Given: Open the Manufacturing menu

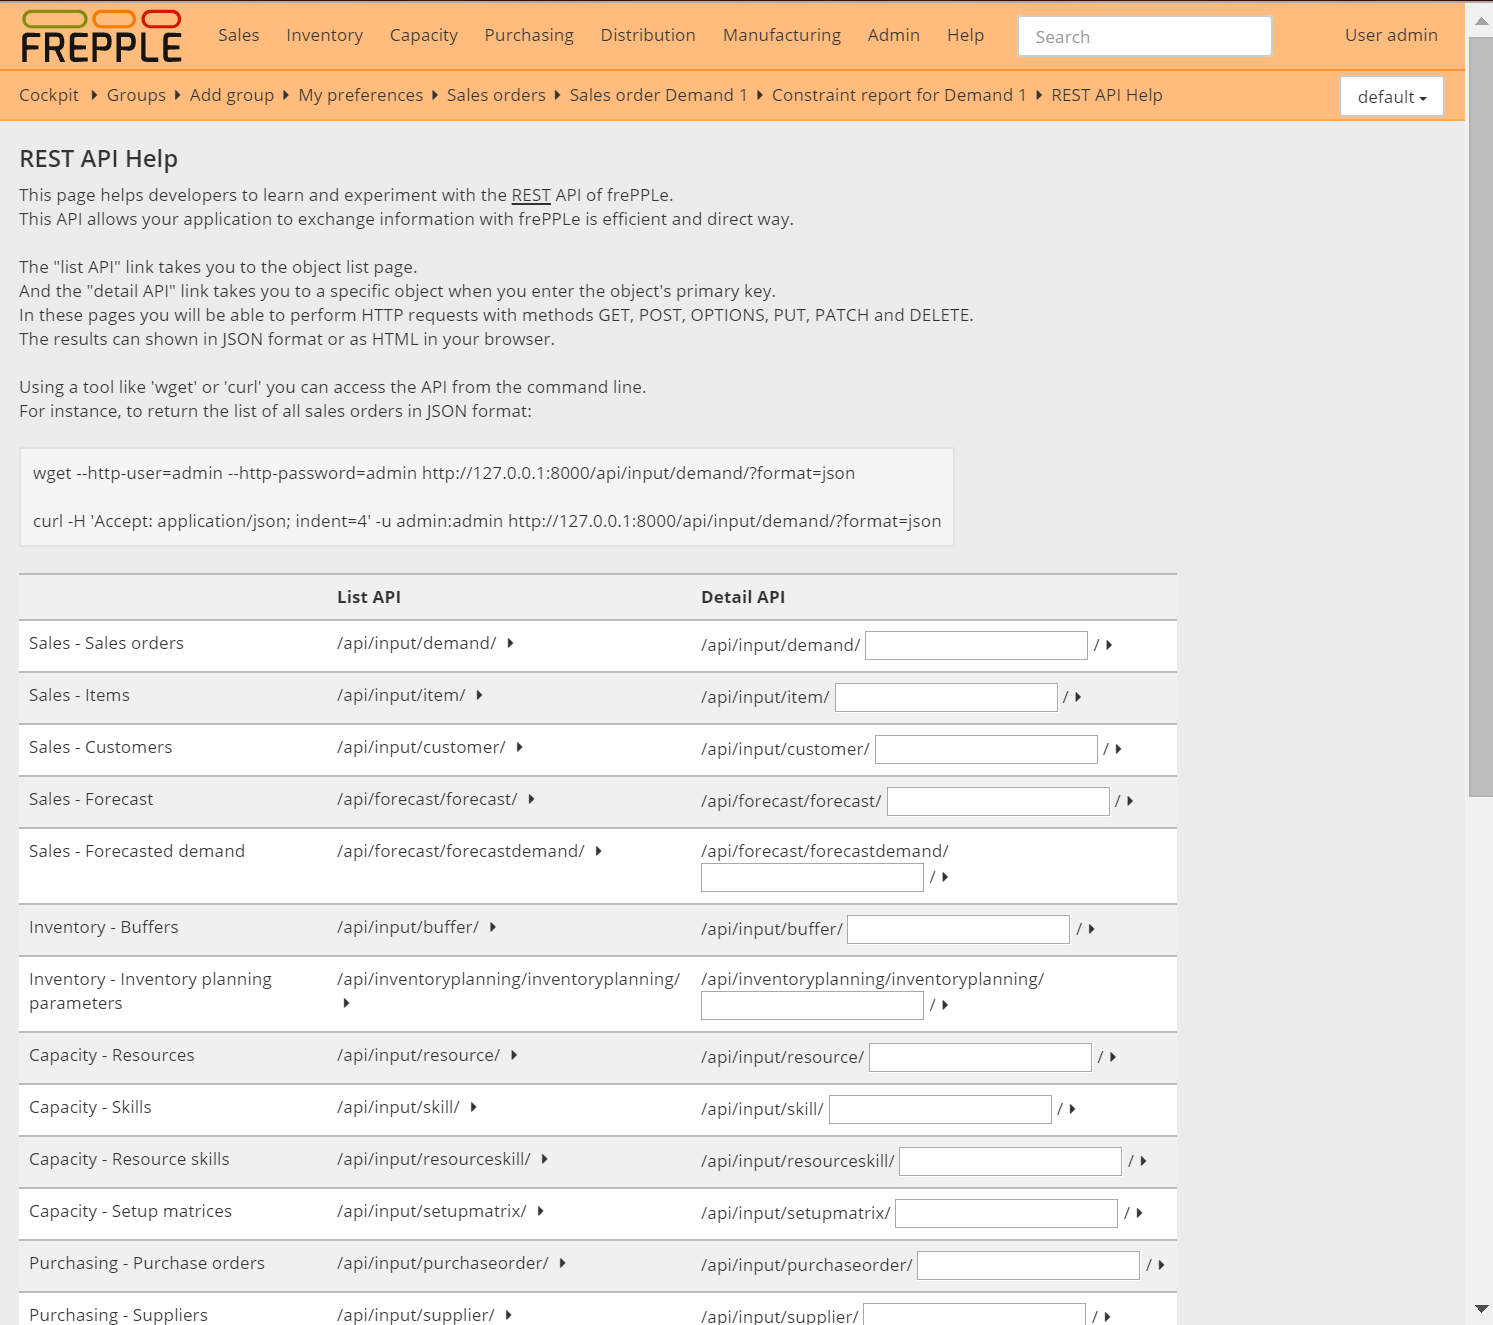Looking at the screenshot, I should [x=781, y=35].
